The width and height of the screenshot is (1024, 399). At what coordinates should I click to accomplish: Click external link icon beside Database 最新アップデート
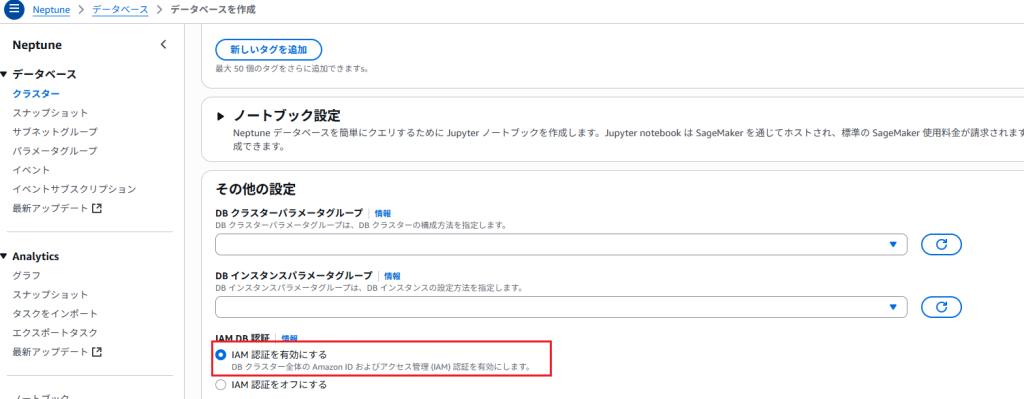(x=97, y=209)
